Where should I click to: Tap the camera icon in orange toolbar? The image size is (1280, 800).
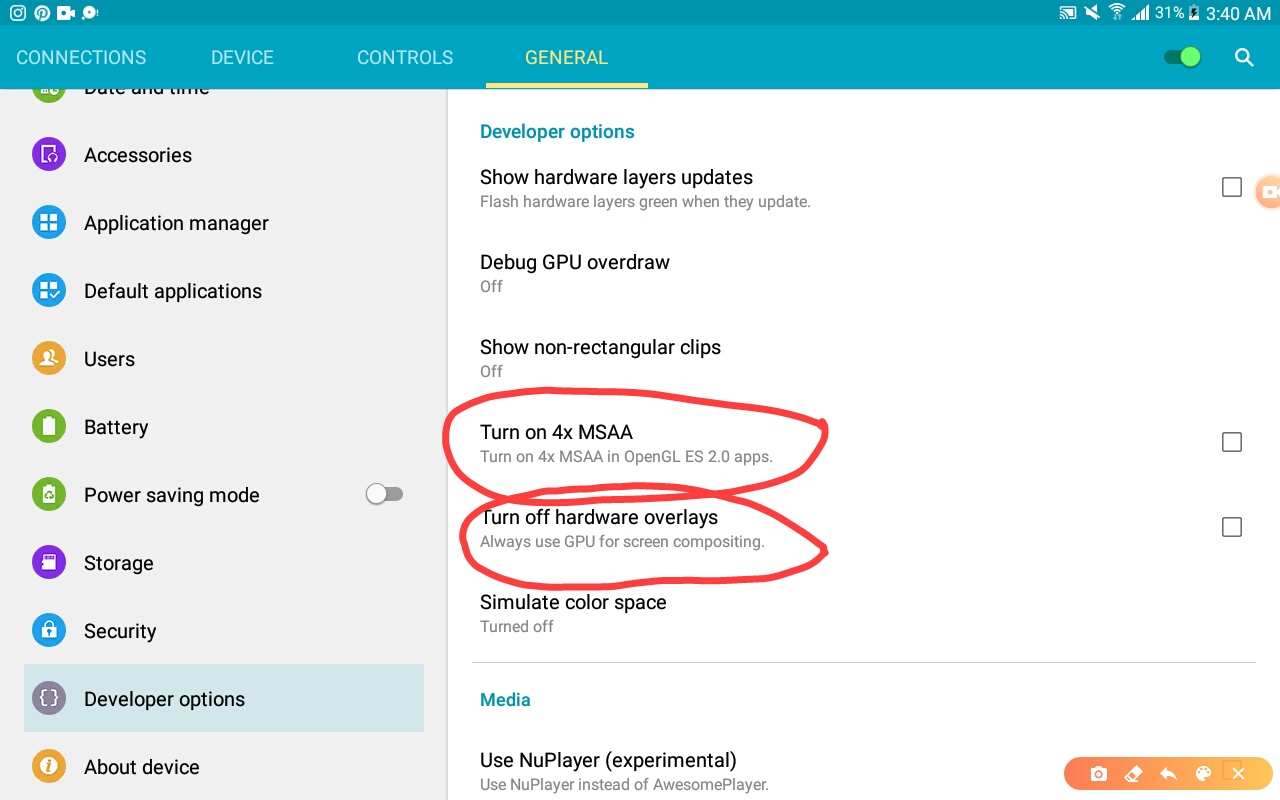point(1098,774)
